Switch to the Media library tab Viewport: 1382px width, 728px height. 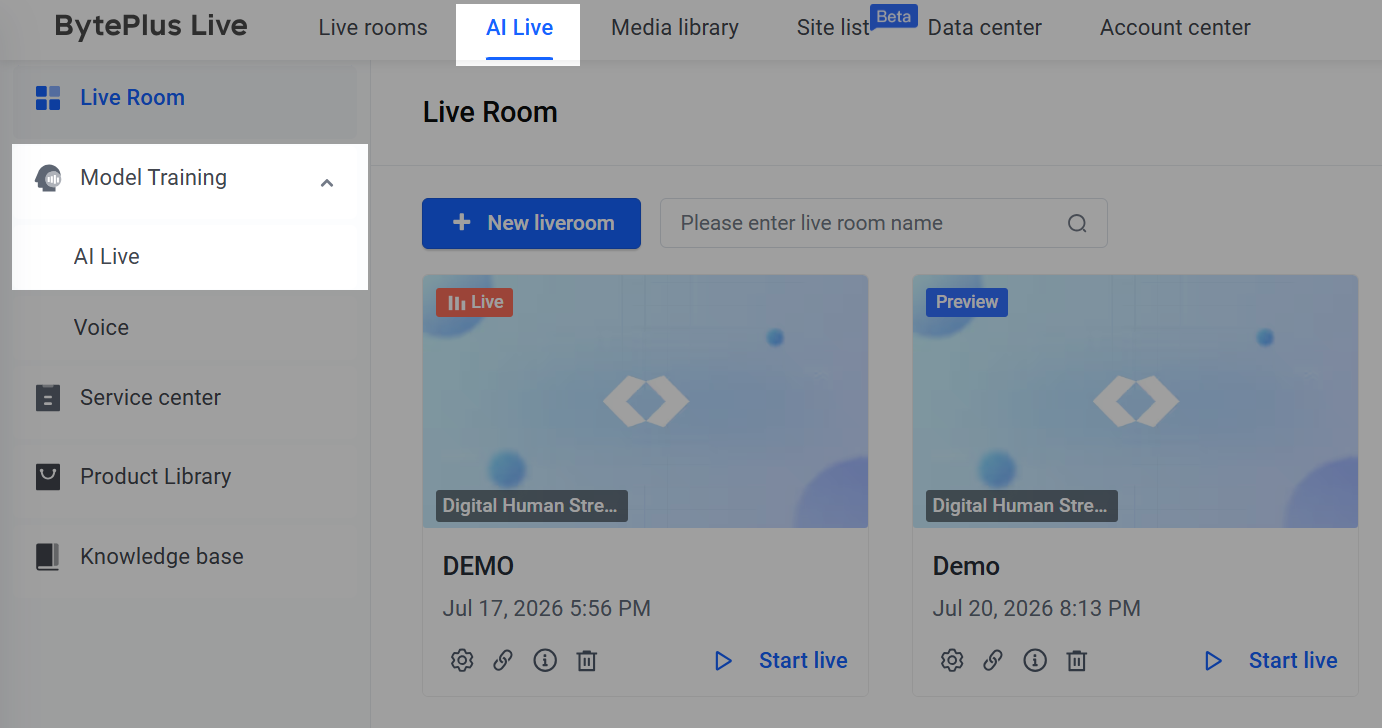tap(675, 28)
